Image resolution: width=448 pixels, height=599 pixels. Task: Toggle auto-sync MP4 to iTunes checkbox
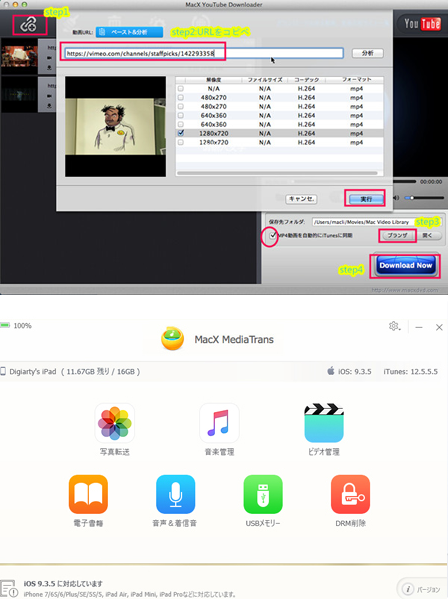[272, 235]
